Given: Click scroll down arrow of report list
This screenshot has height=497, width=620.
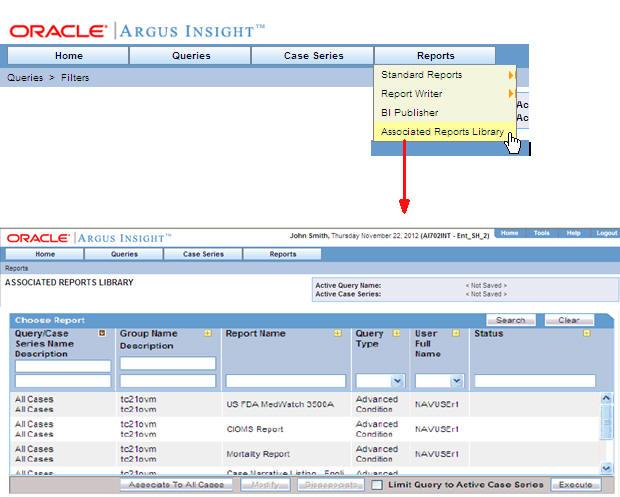Looking at the screenshot, I should coord(606,469).
